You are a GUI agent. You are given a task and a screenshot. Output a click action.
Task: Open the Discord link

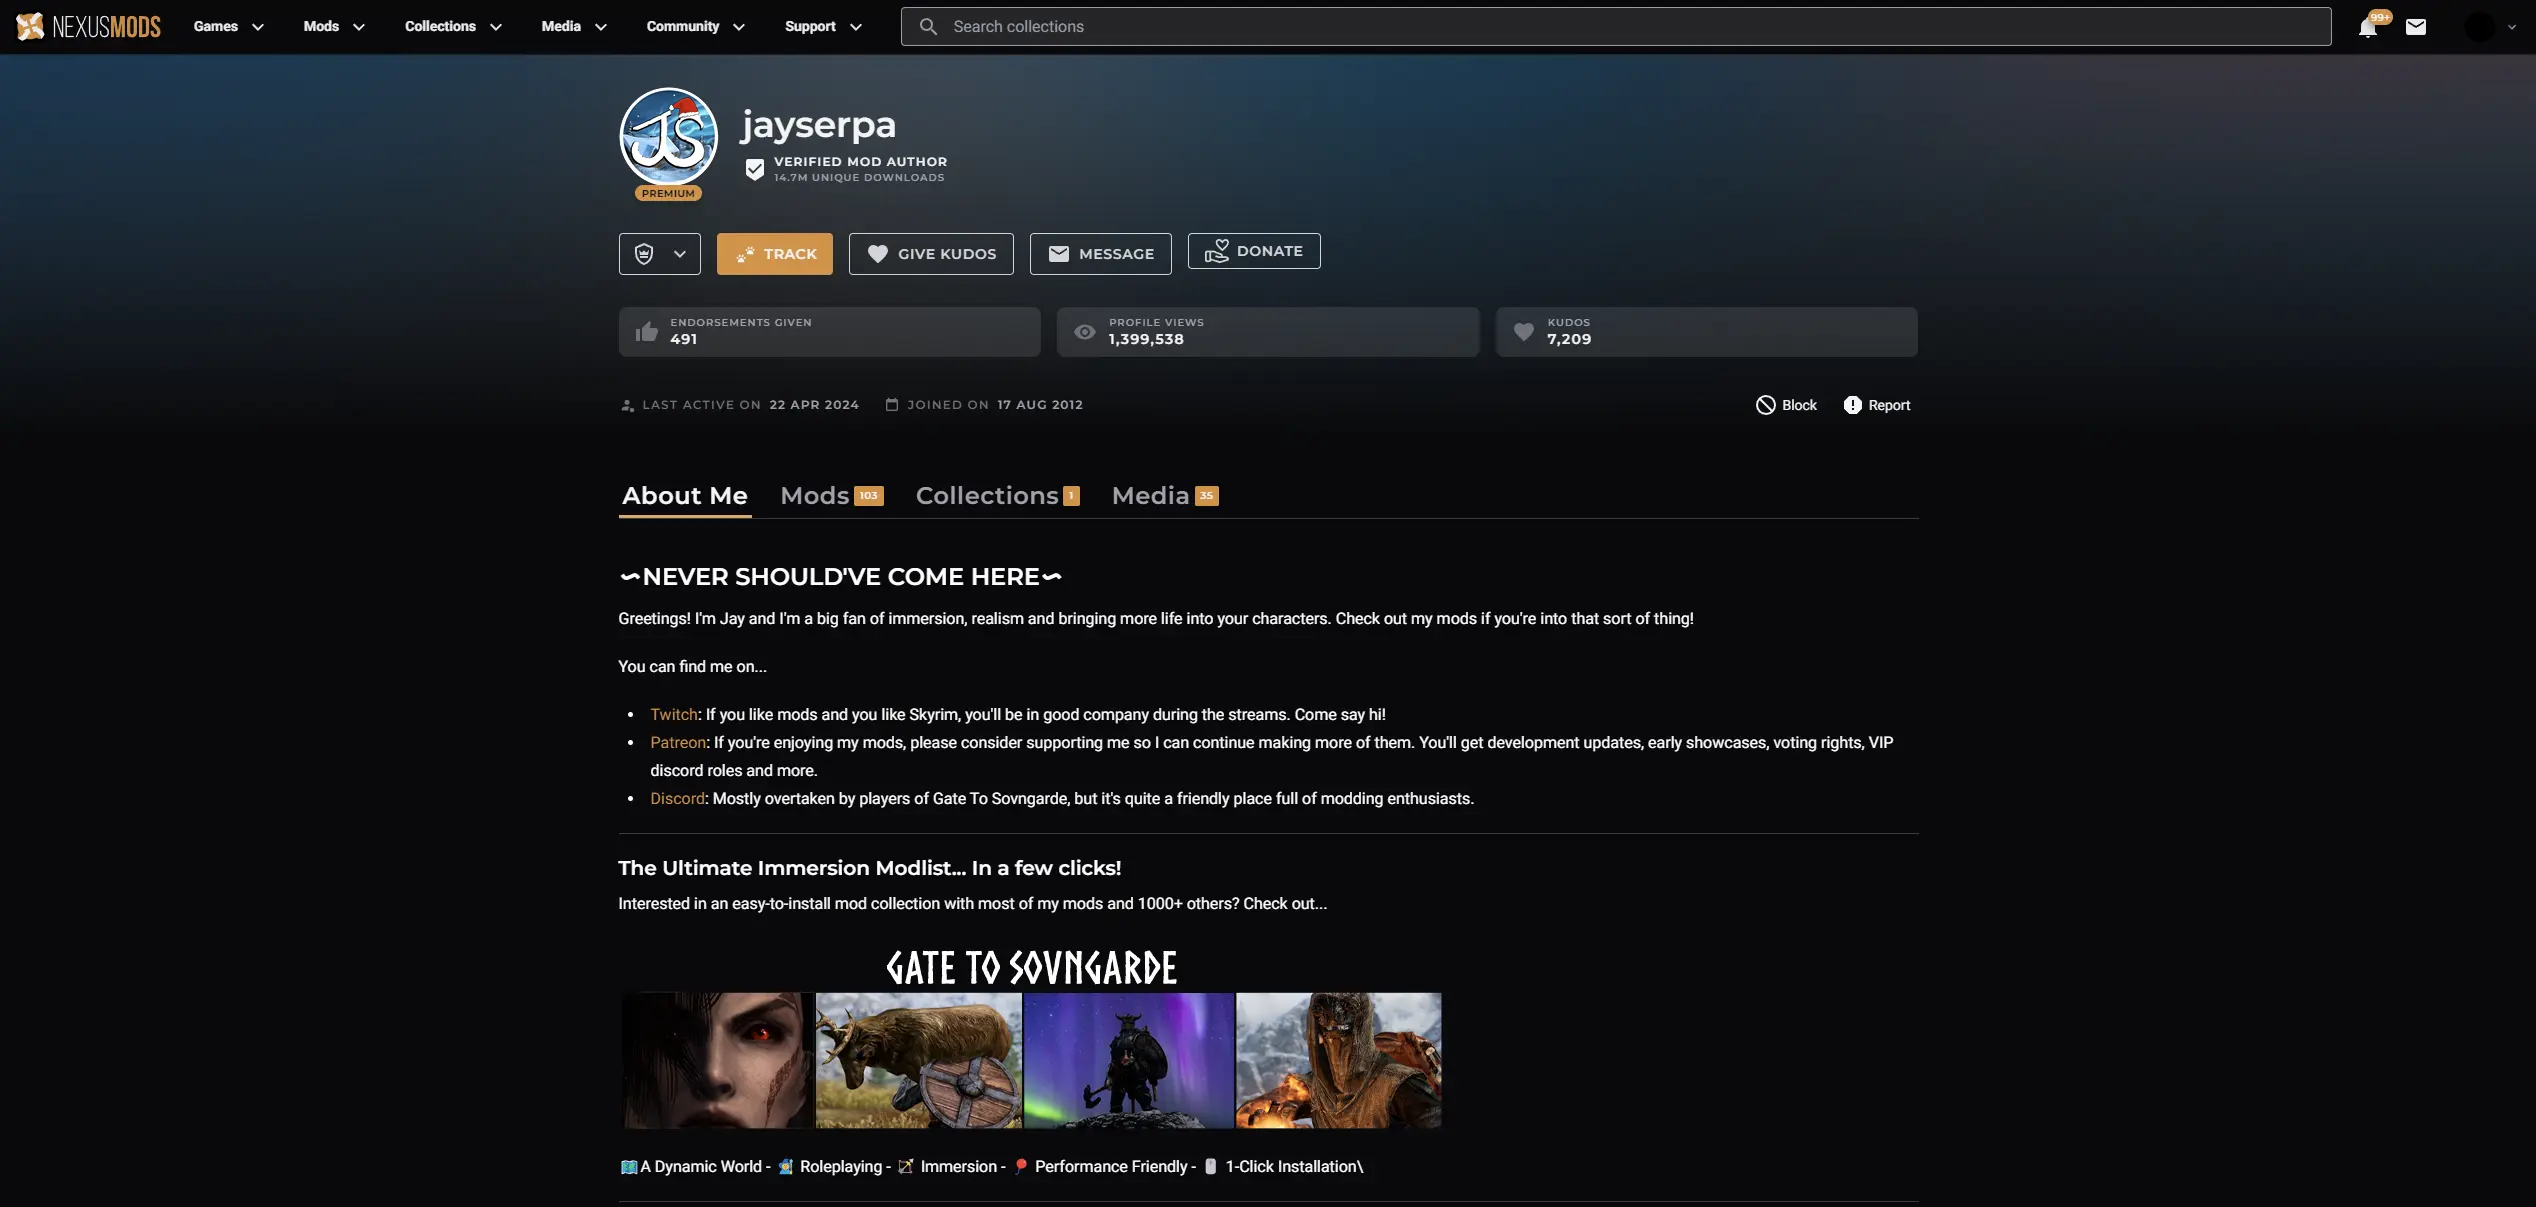click(x=678, y=799)
